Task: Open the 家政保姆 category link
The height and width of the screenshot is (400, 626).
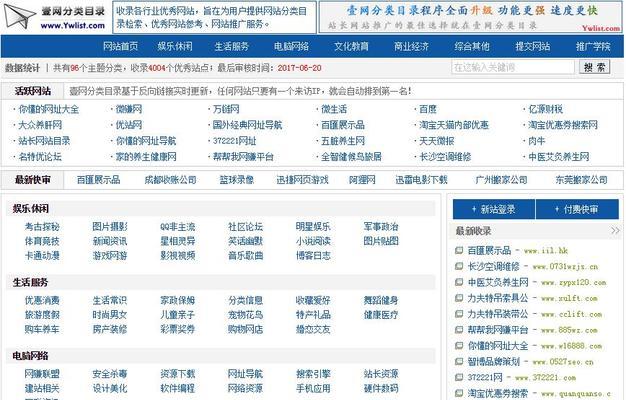Action: point(178,300)
